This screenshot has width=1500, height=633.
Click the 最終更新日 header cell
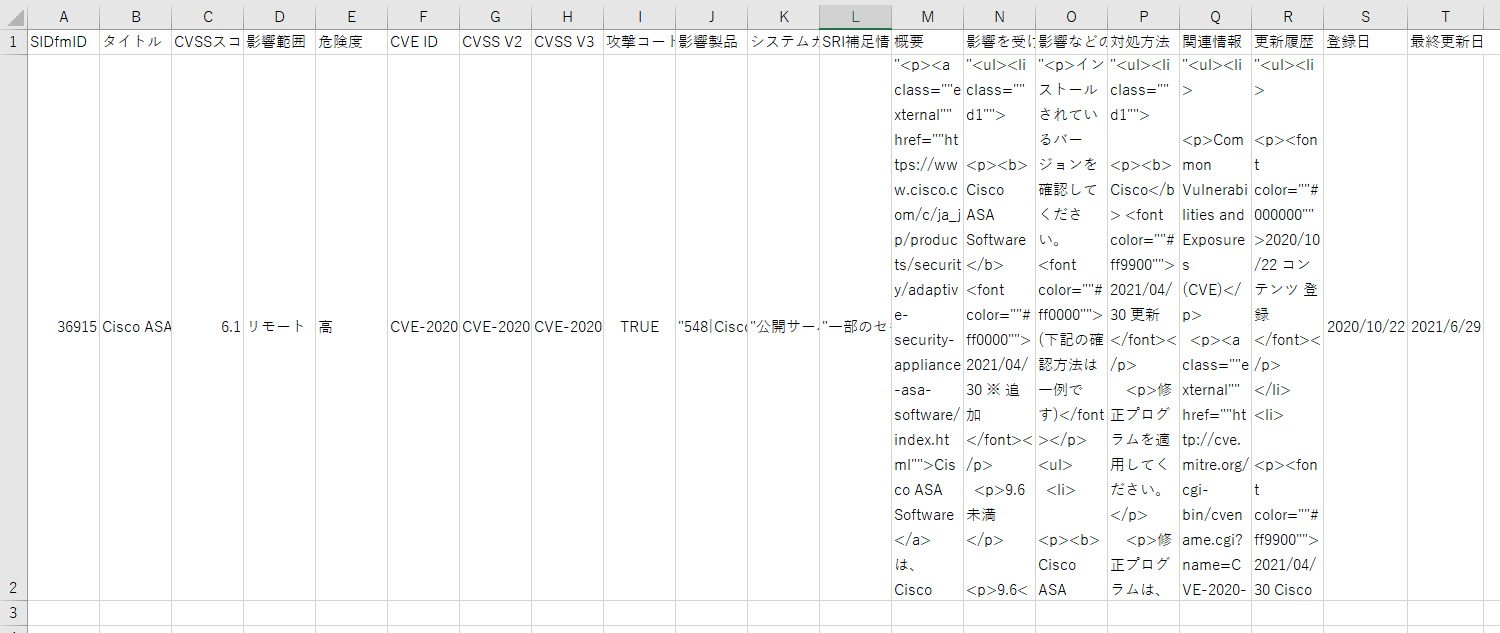coord(1446,42)
